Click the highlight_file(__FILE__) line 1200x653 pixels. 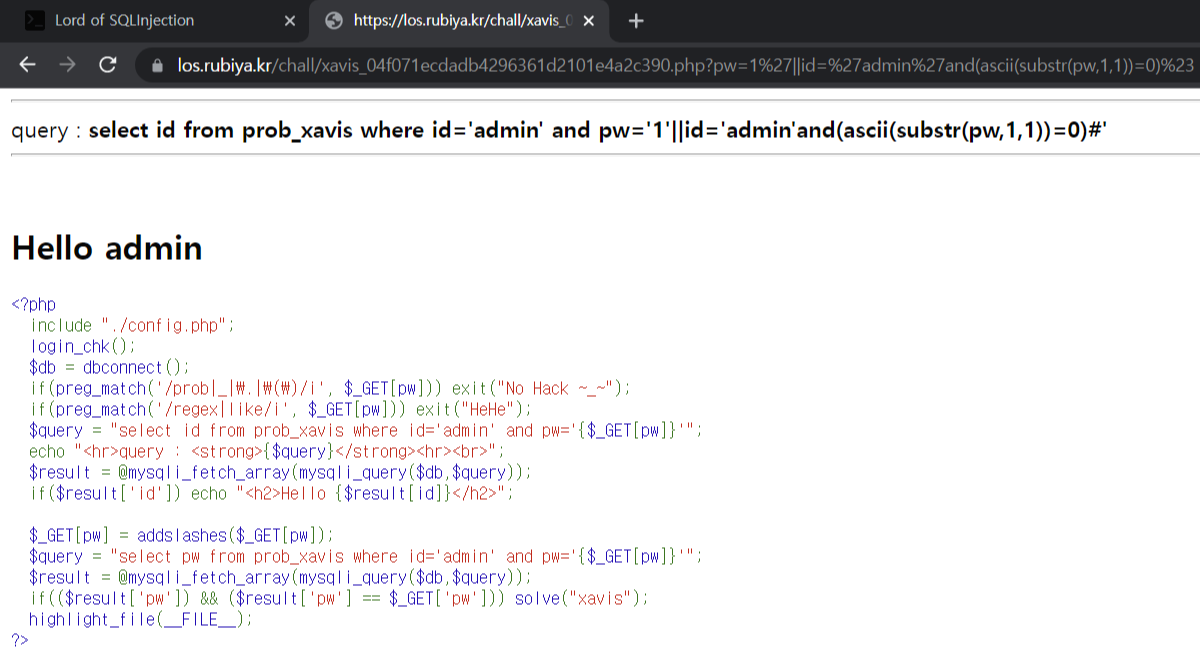point(141,619)
